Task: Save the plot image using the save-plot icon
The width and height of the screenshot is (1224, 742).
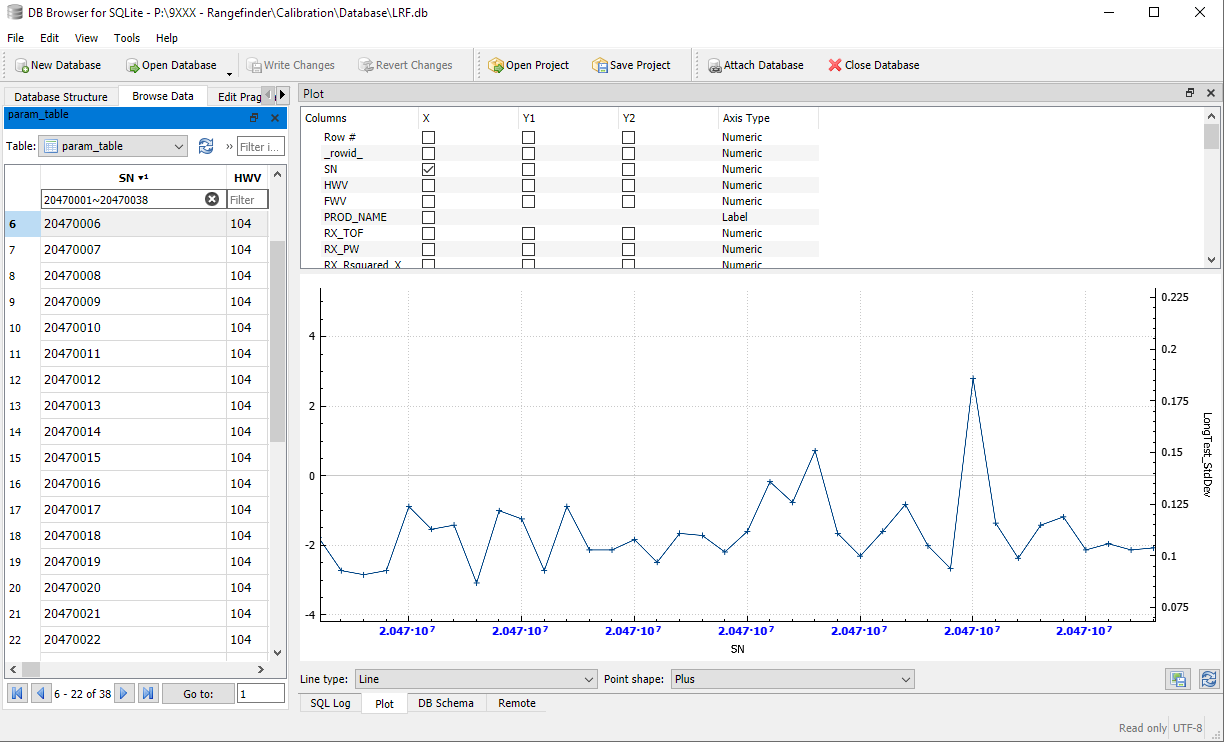Action: pyautogui.click(x=1178, y=679)
